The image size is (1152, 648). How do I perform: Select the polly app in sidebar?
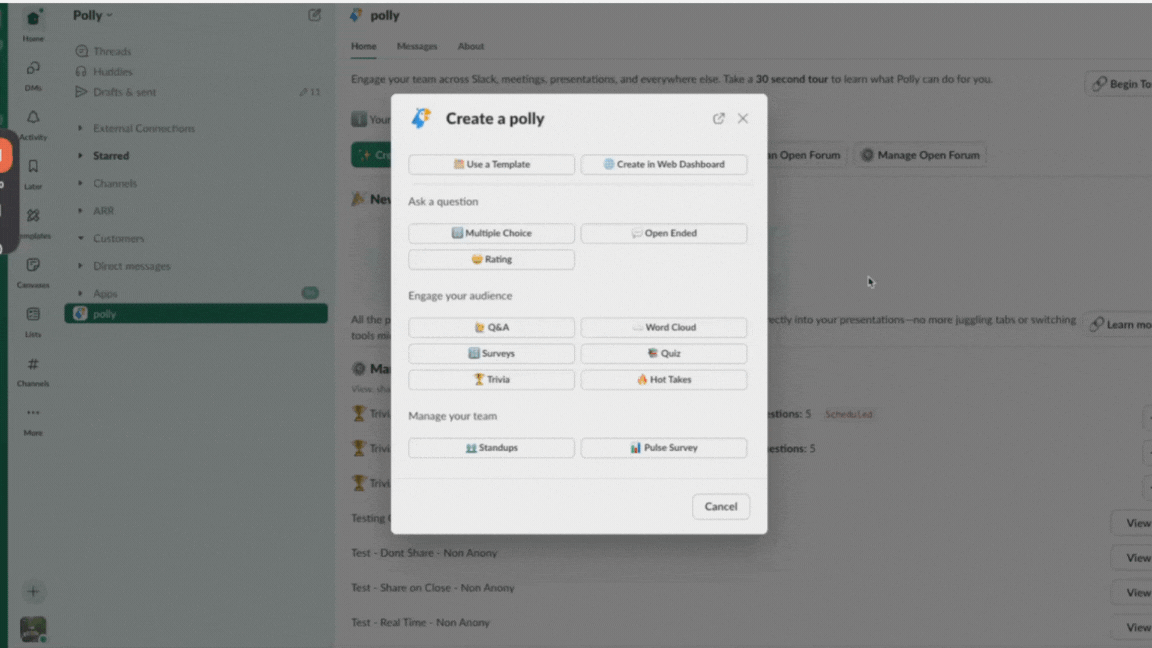(x=196, y=314)
